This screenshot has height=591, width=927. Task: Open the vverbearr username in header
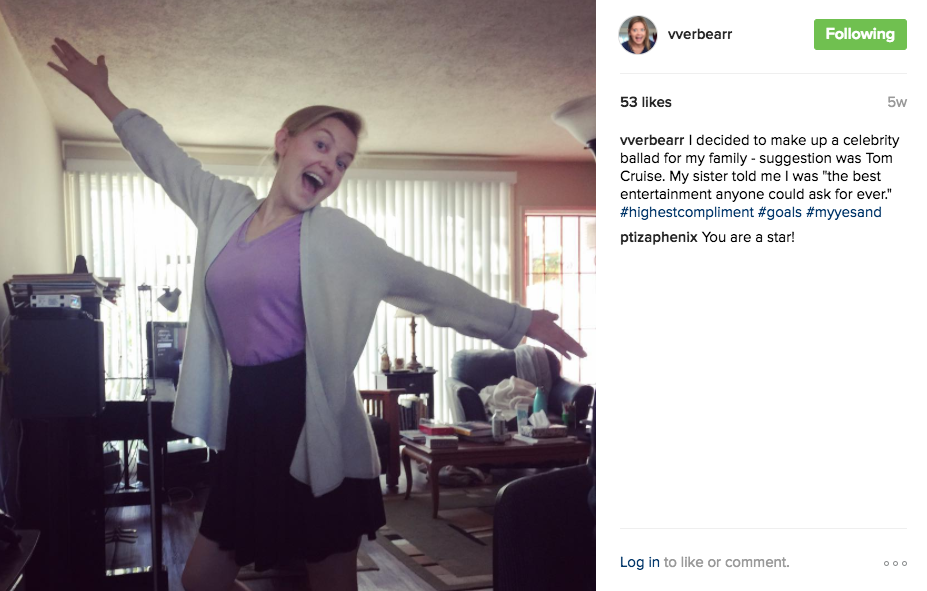click(700, 34)
